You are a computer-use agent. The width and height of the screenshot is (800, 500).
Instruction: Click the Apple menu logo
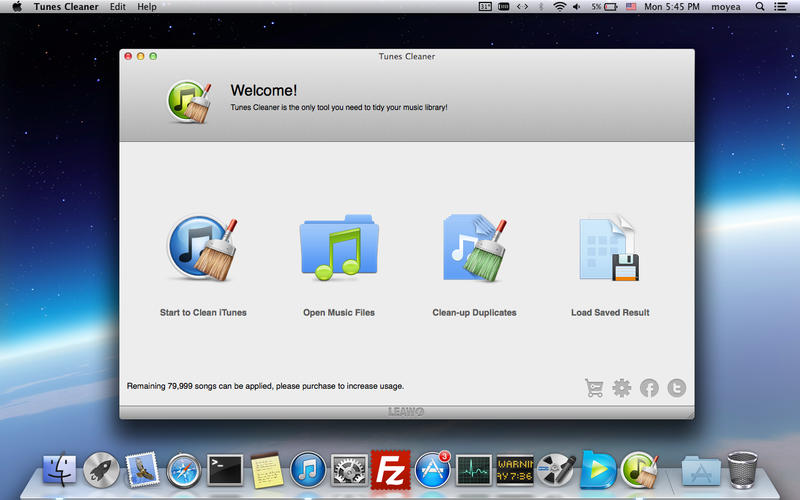tap(17, 7)
